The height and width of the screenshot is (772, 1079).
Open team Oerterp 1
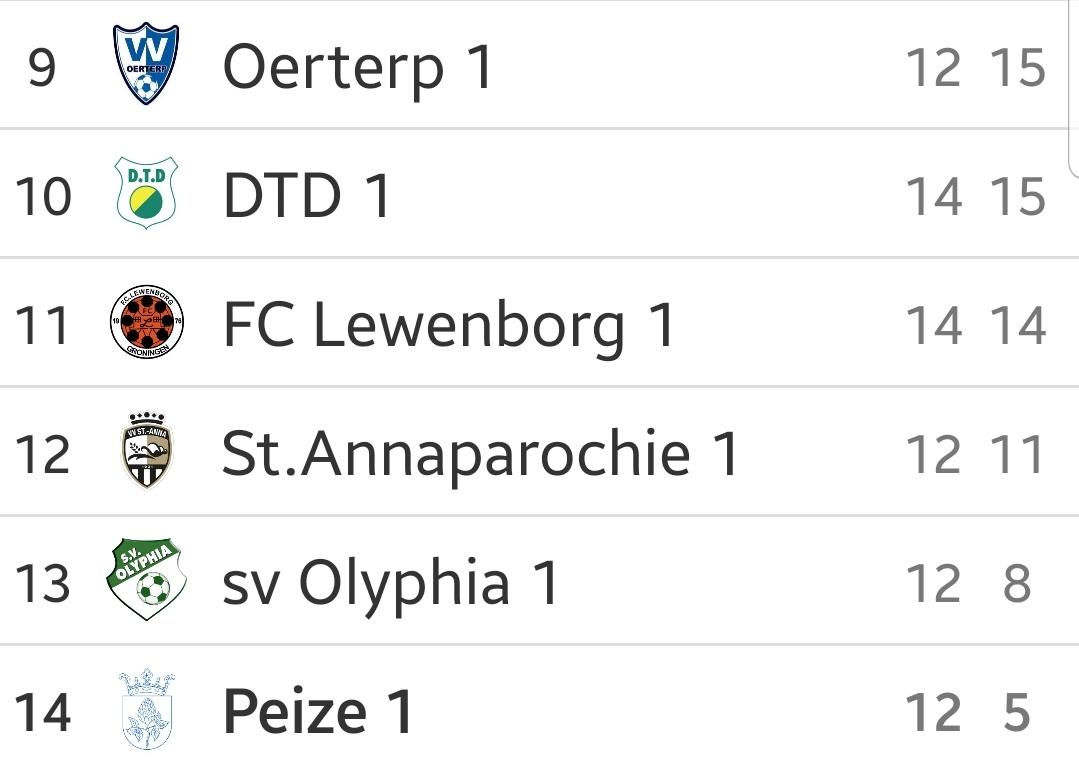tap(358, 67)
